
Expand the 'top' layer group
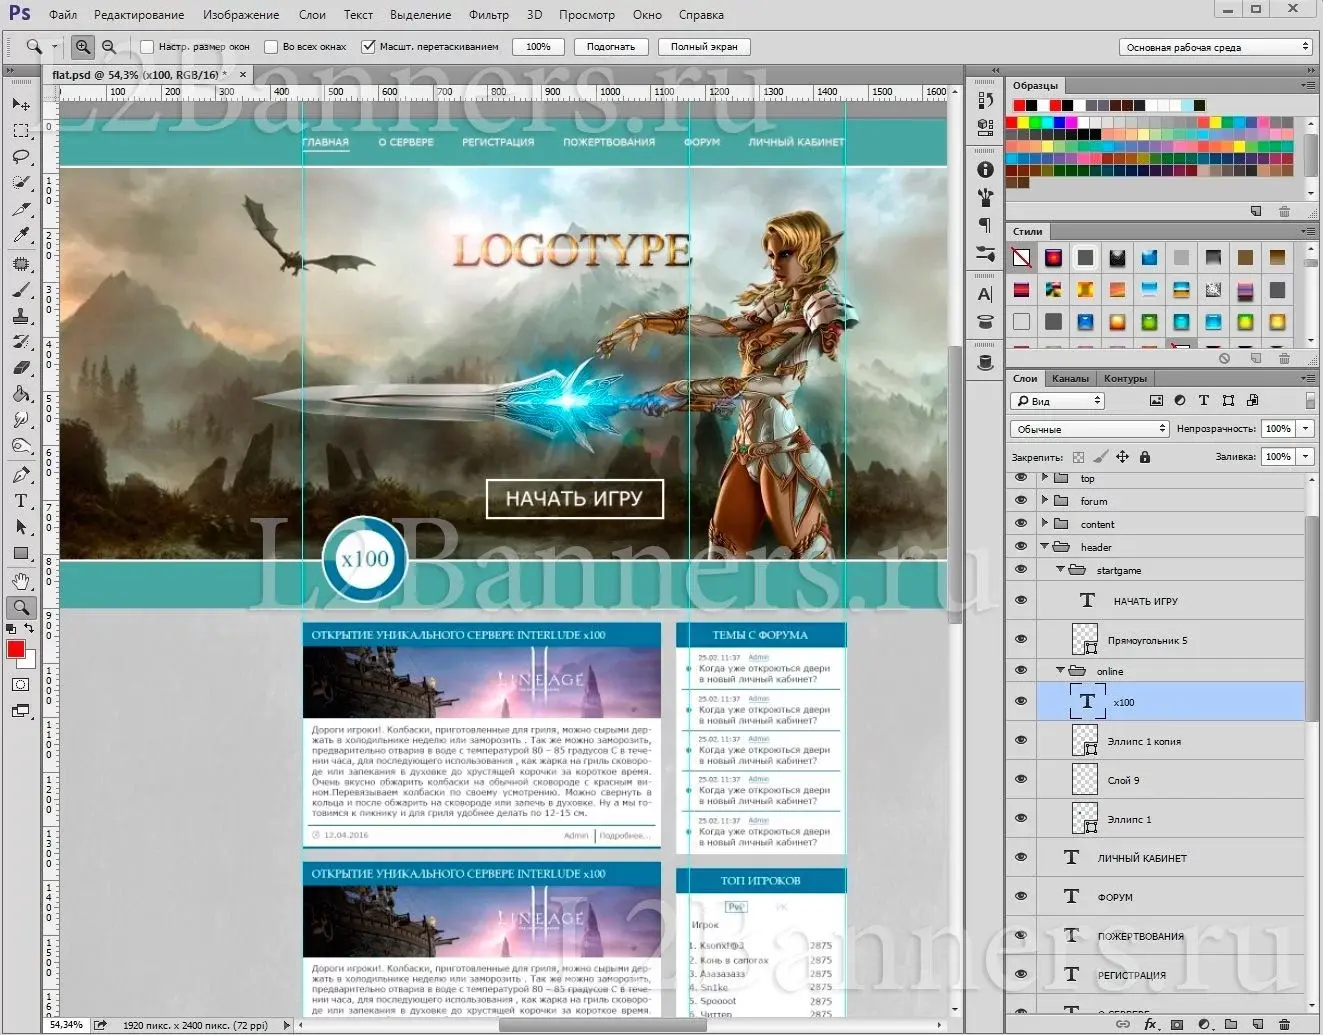[1045, 478]
